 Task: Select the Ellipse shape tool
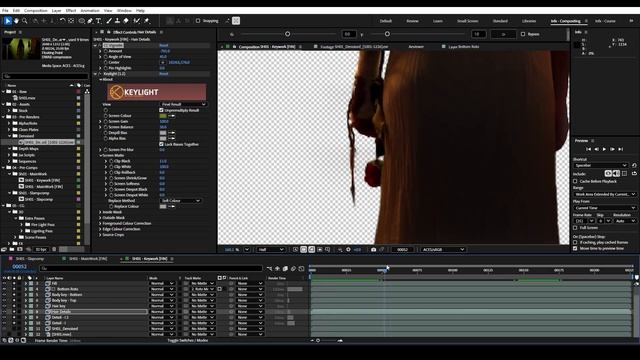(x=82, y=21)
